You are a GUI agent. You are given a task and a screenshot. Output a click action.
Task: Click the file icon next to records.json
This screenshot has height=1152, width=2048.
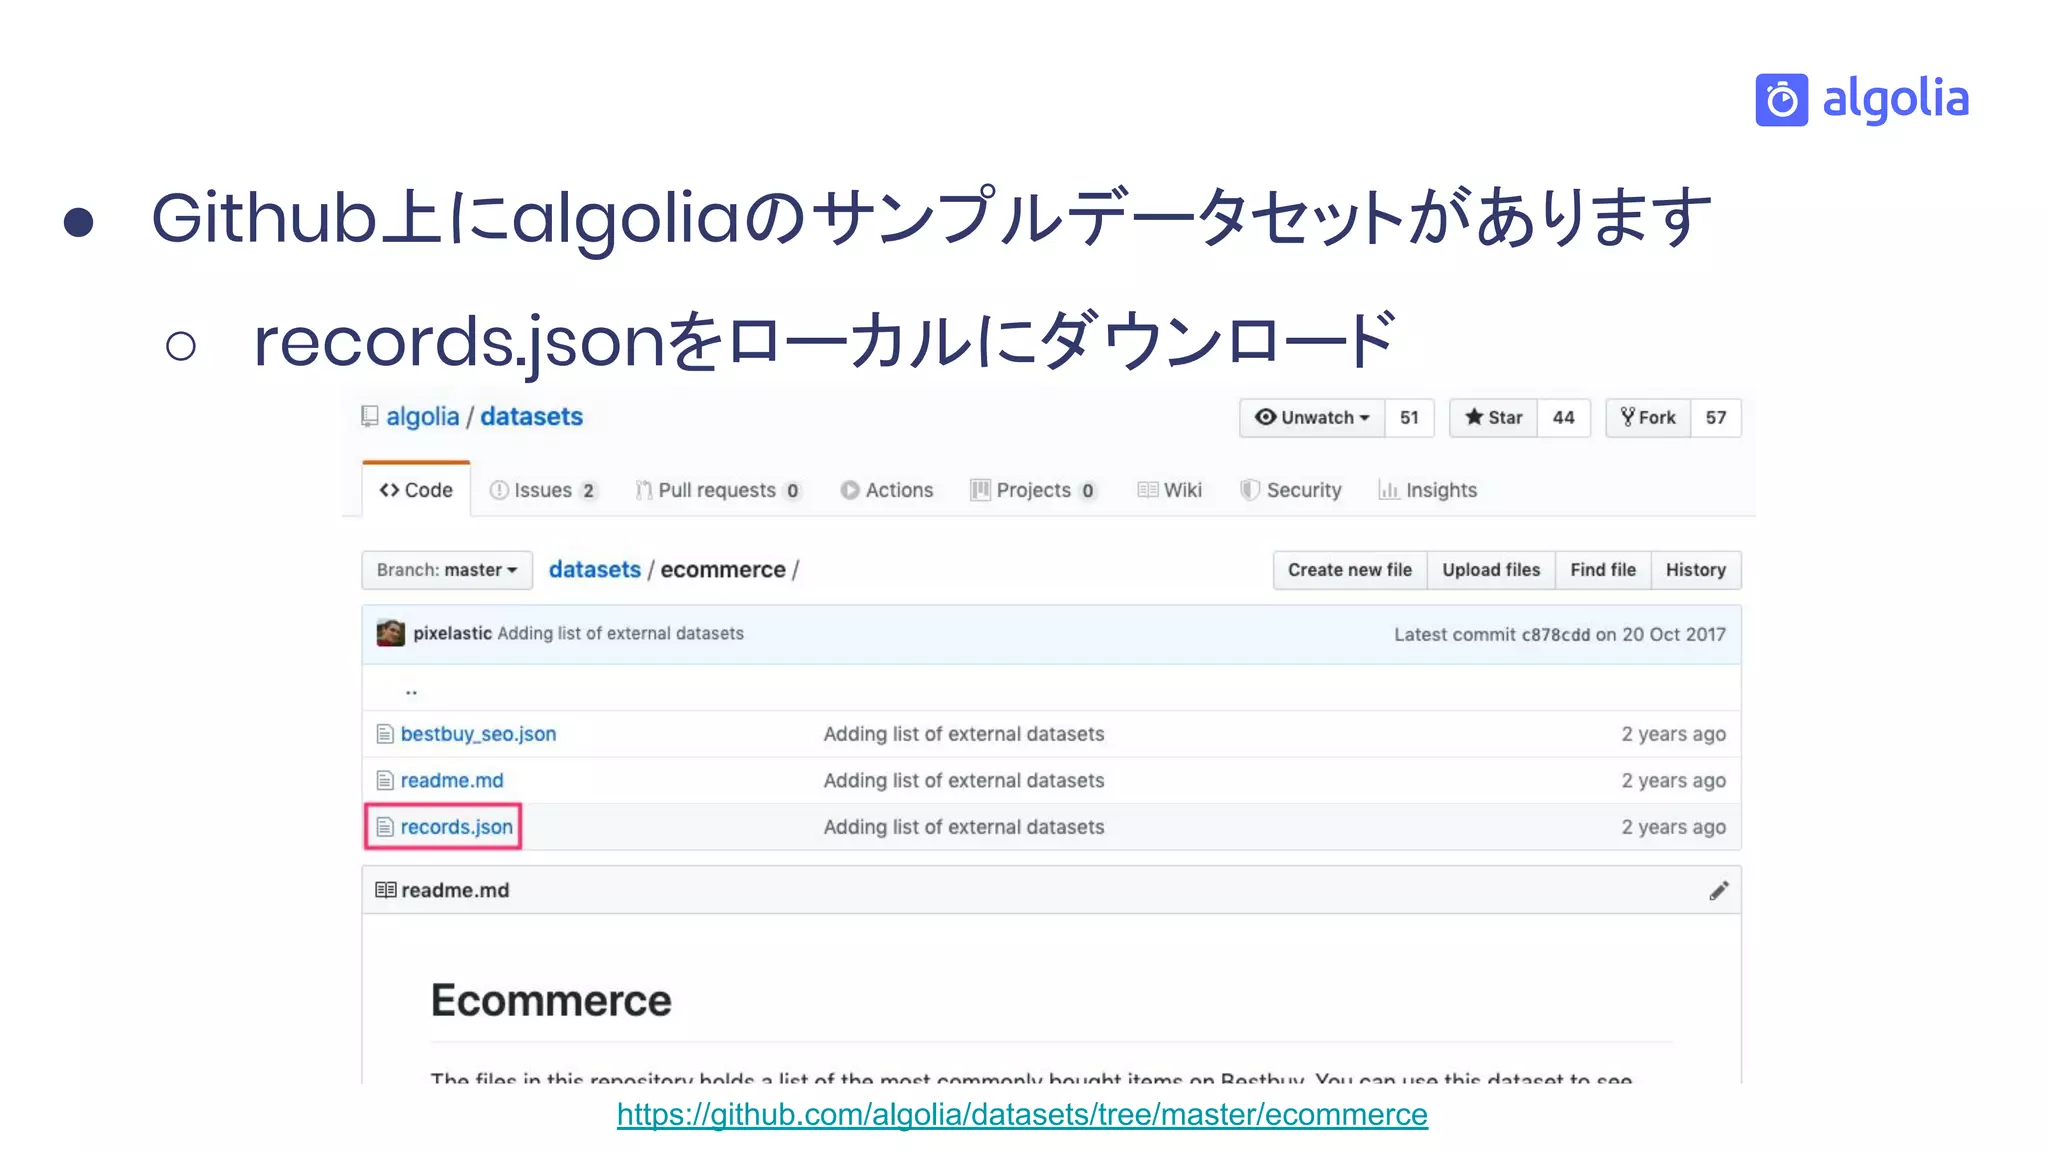tap(385, 827)
